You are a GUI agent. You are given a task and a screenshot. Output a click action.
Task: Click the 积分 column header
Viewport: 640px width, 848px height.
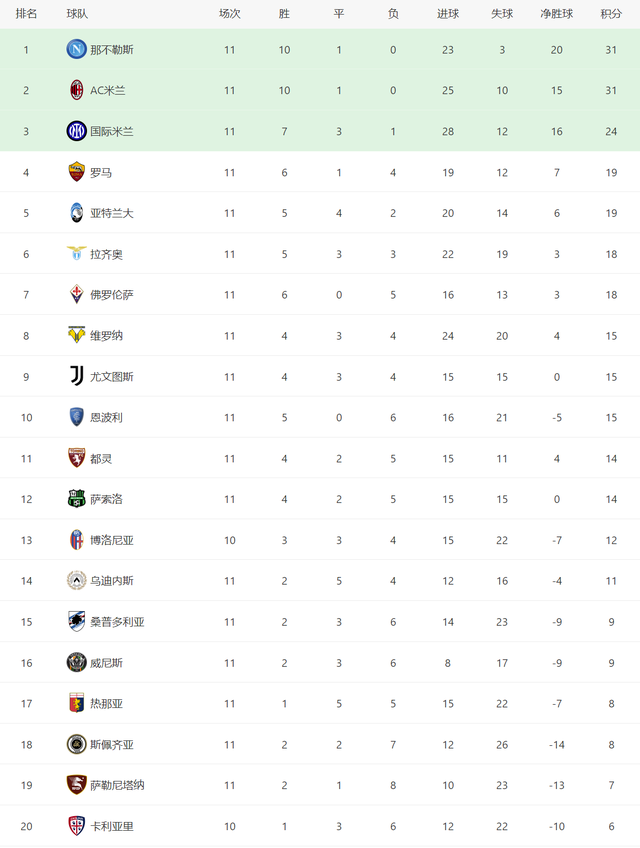point(611,14)
